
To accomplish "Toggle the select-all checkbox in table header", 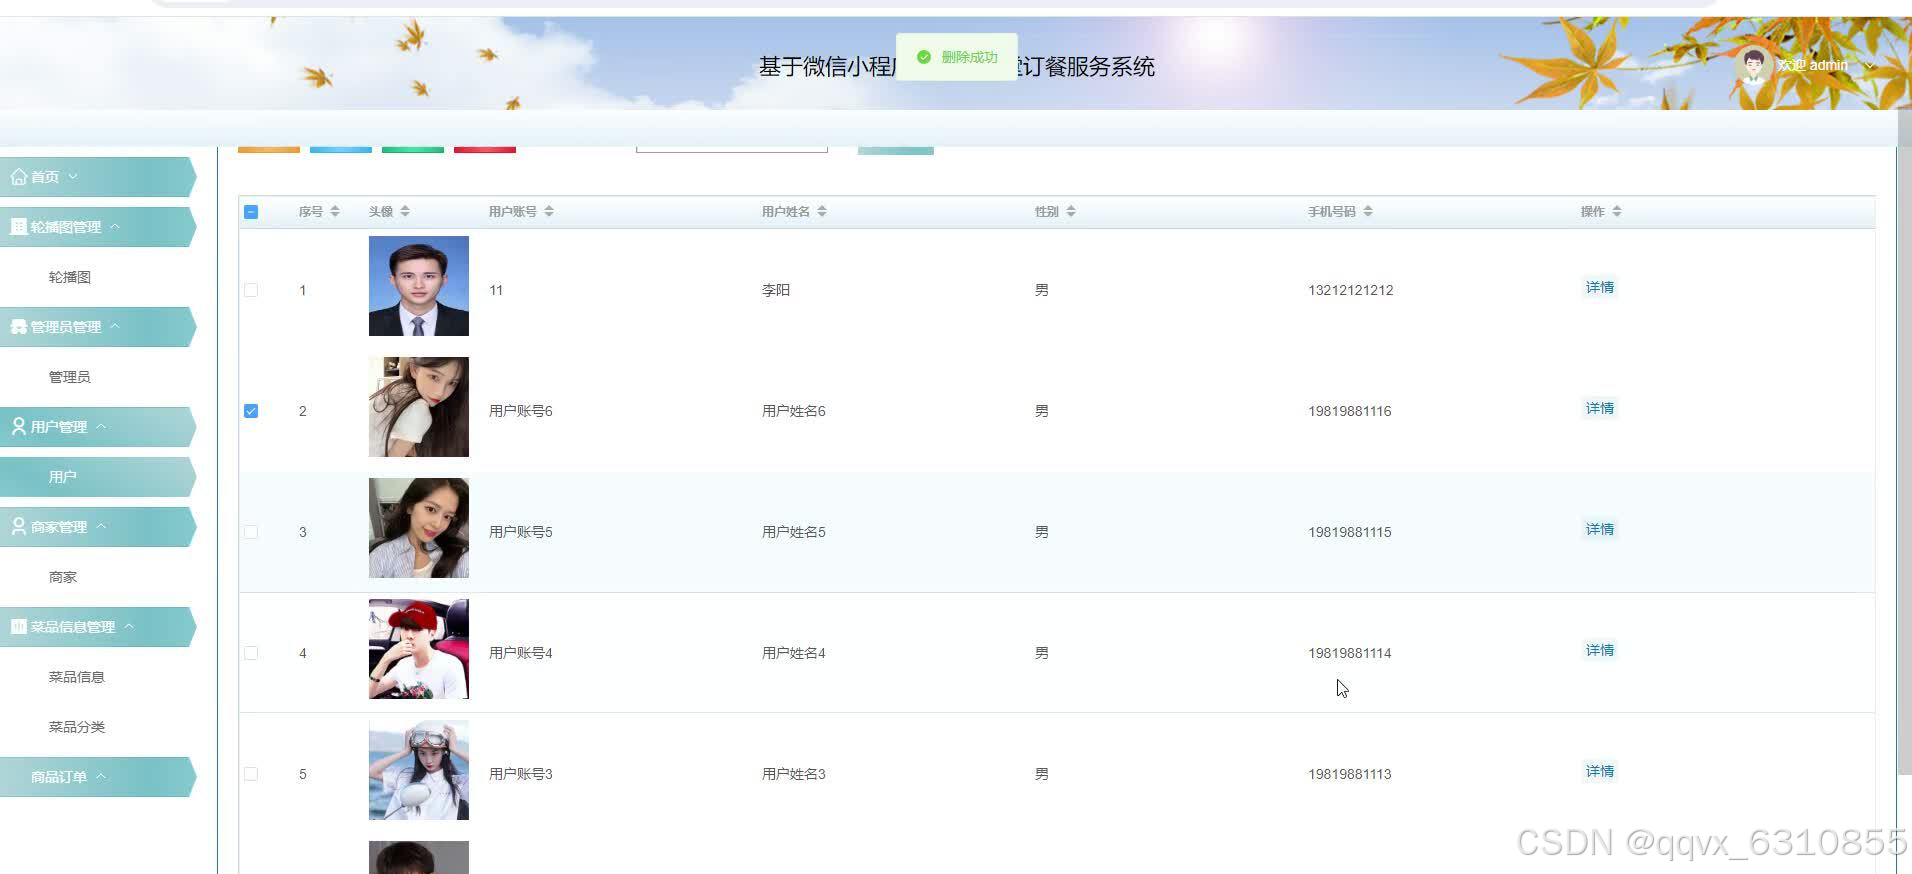I will 251,212.
